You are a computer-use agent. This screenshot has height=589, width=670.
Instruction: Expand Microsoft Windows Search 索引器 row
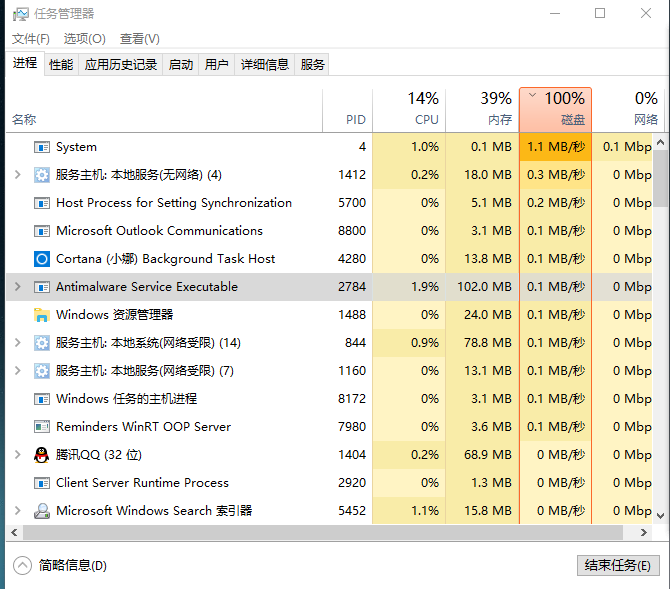(18, 511)
